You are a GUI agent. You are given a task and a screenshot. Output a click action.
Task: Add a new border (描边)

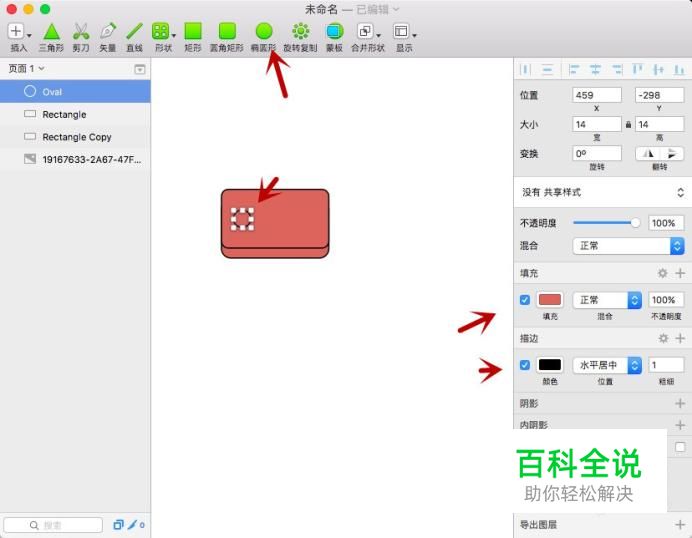click(680, 339)
